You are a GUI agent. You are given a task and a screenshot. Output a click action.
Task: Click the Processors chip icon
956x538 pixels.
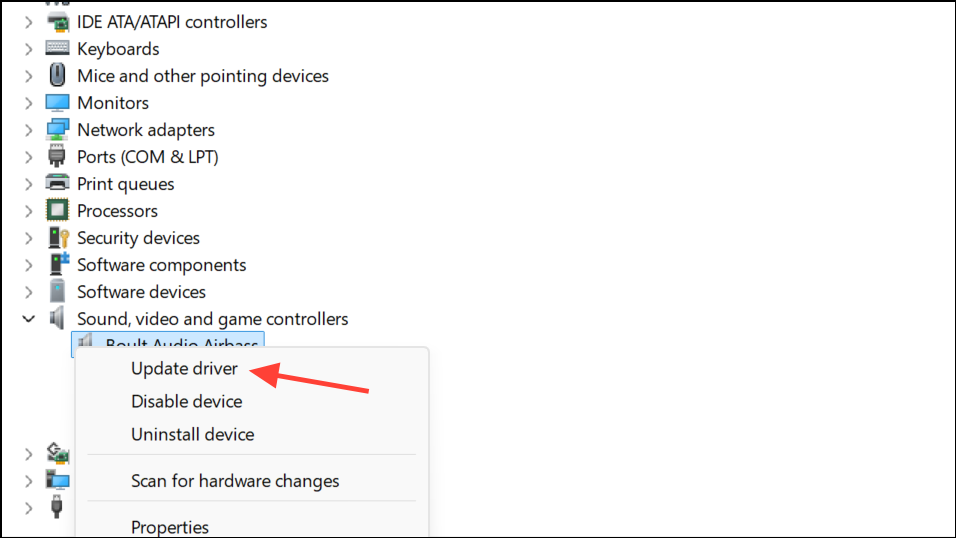[x=58, y=211]
